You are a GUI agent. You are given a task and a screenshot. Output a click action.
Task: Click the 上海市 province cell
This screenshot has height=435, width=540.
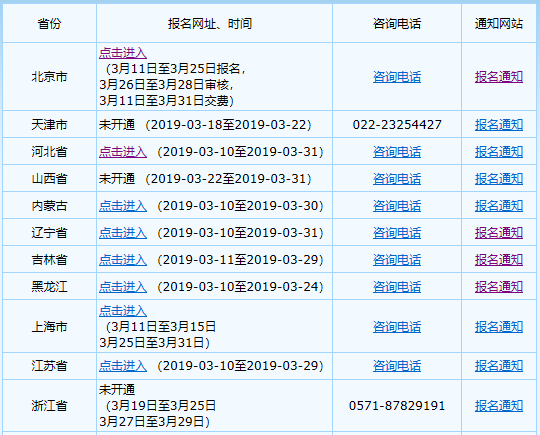[x=49, y=327]
